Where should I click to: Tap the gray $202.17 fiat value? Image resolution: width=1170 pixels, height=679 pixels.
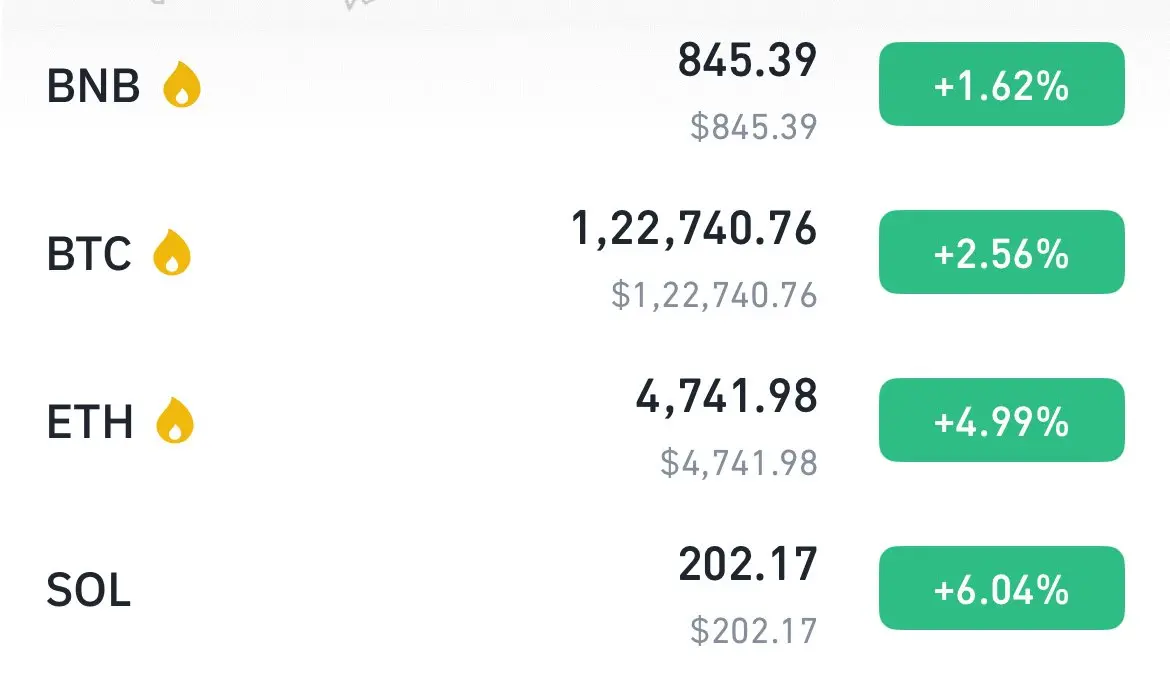[x=754, y=630]
